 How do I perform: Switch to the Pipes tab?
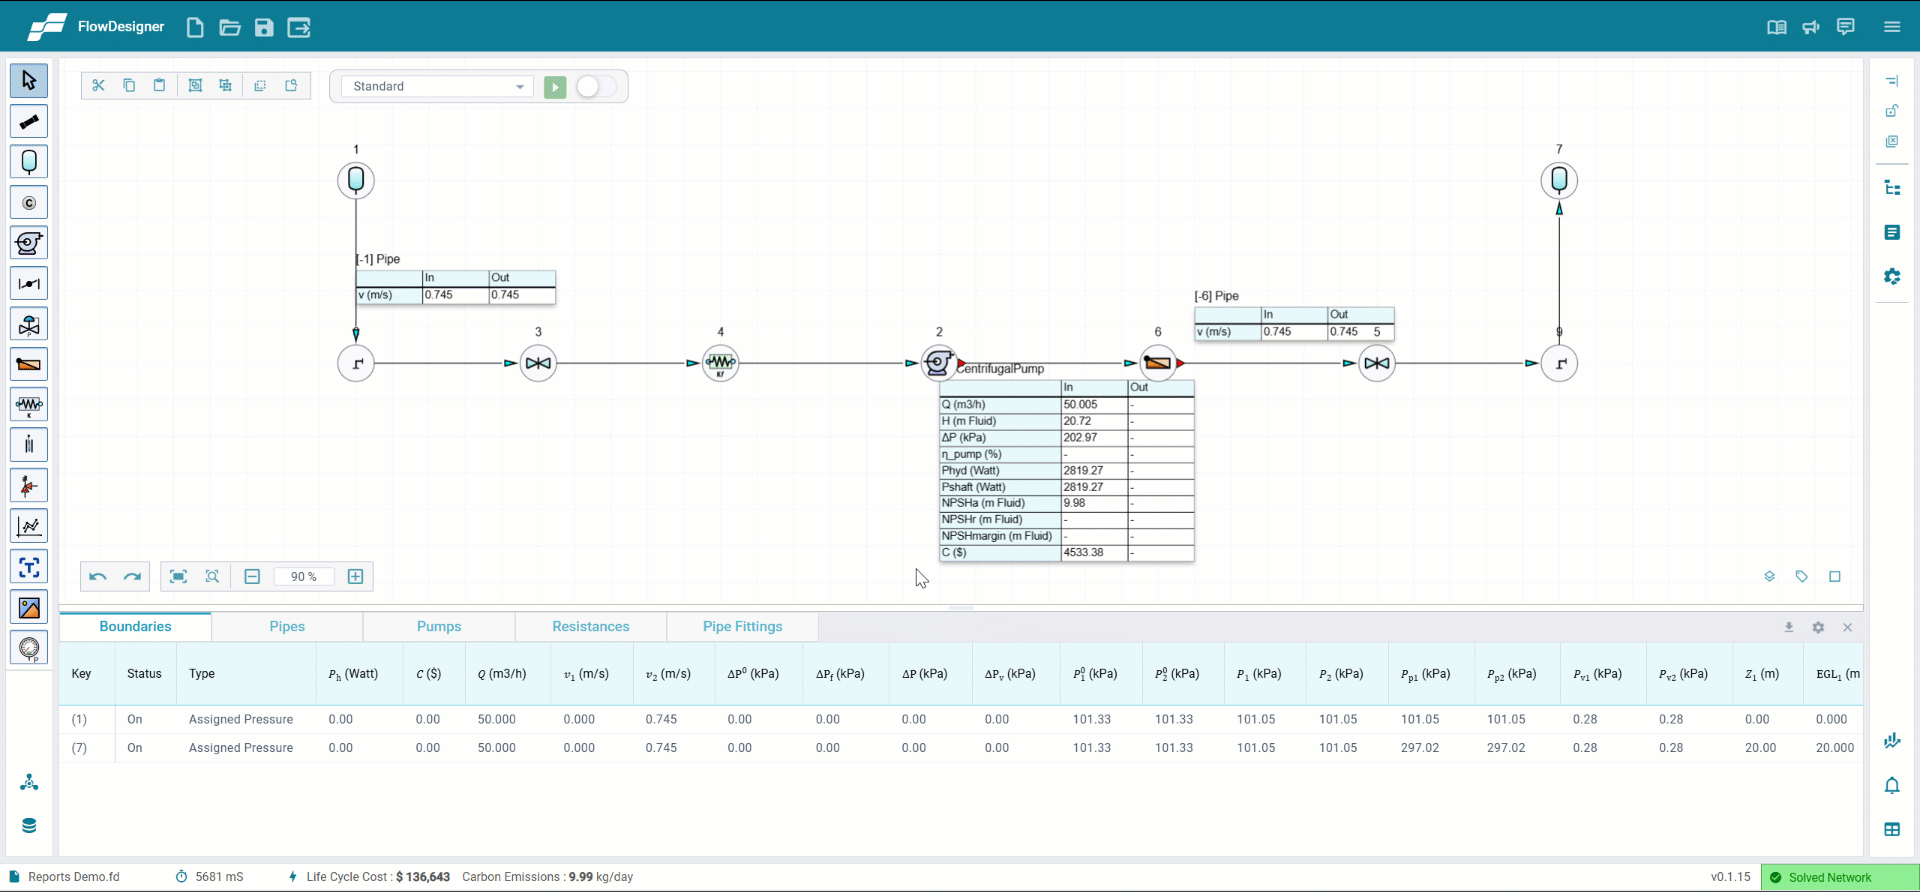pyautogui.click(x=287, y=627)
